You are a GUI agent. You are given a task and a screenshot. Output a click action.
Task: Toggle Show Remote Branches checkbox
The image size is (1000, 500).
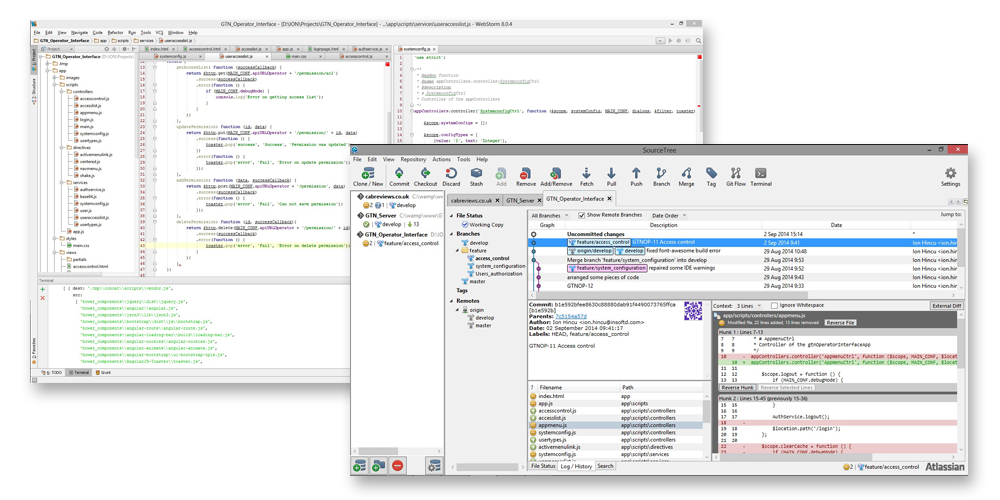[581, 215]
